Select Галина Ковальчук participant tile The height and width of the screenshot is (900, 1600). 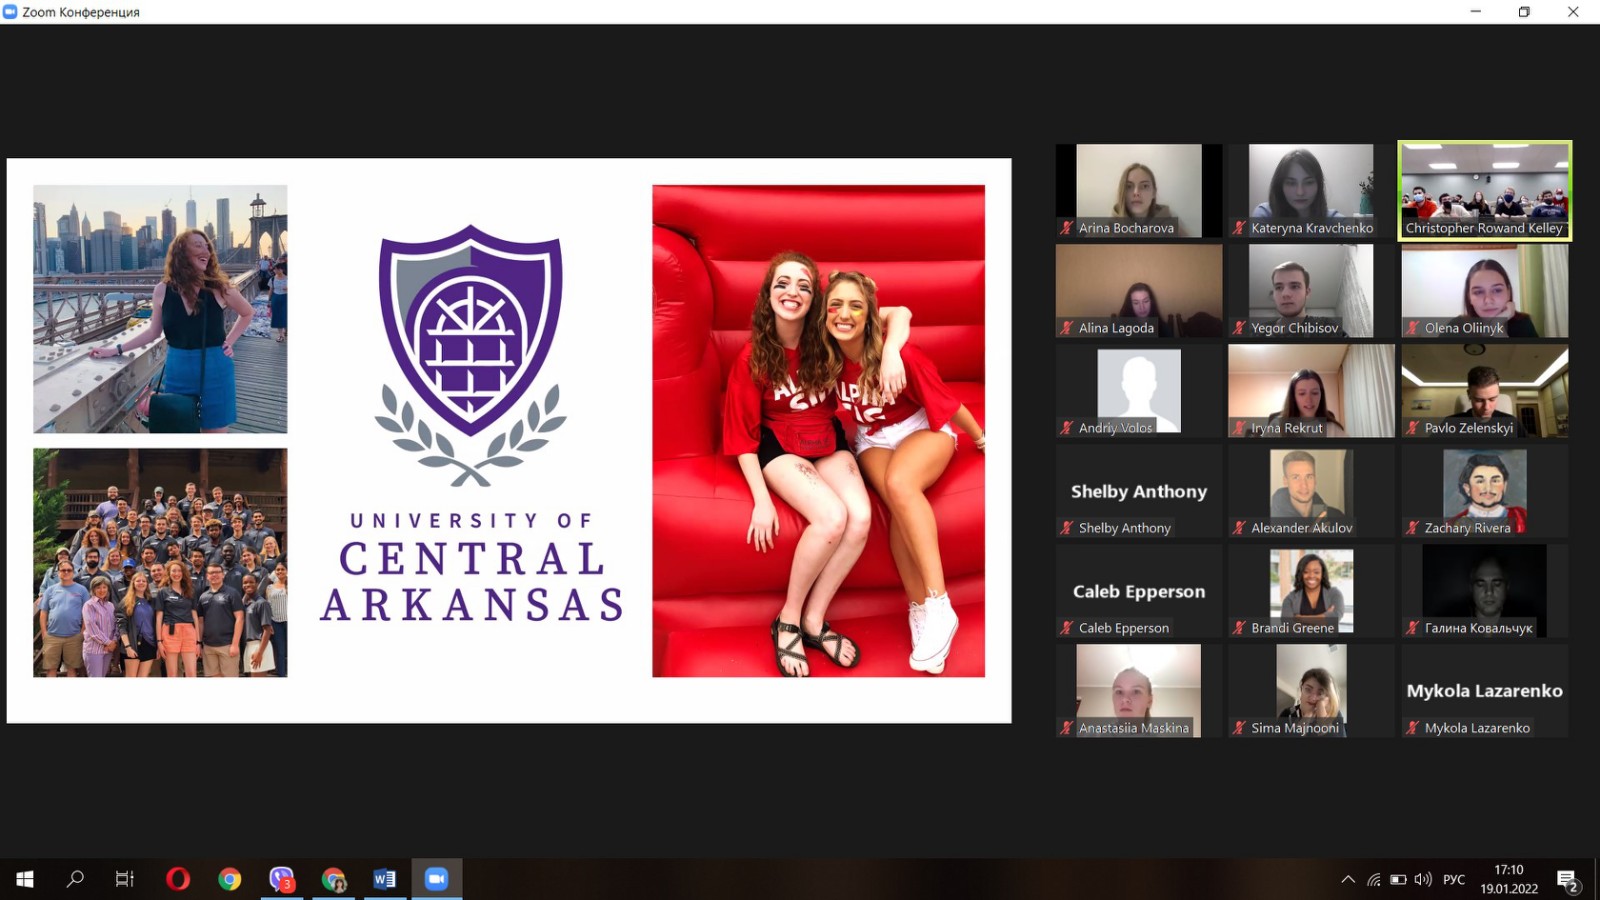pos(1484,591)
